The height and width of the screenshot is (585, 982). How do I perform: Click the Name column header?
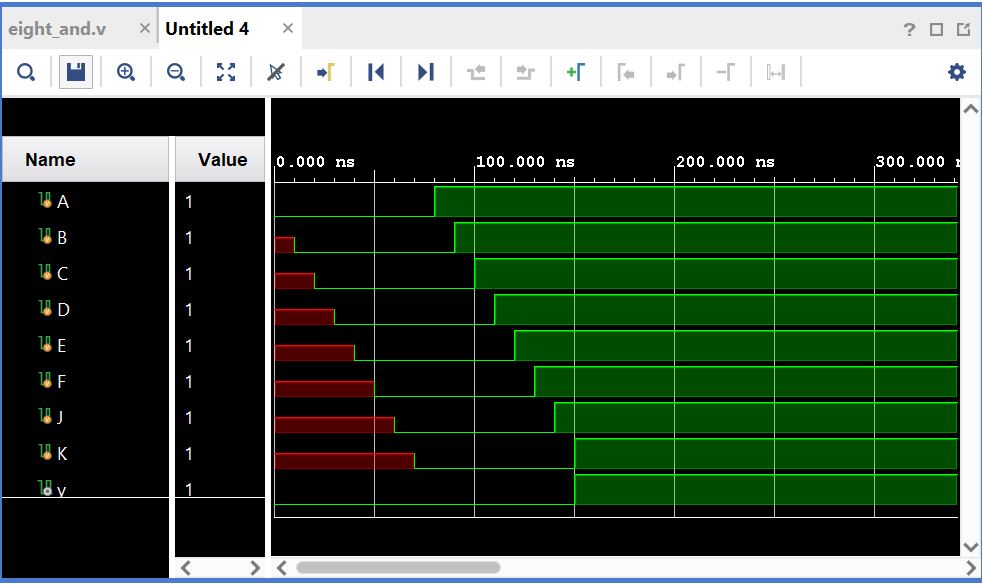tap(85, 160)
